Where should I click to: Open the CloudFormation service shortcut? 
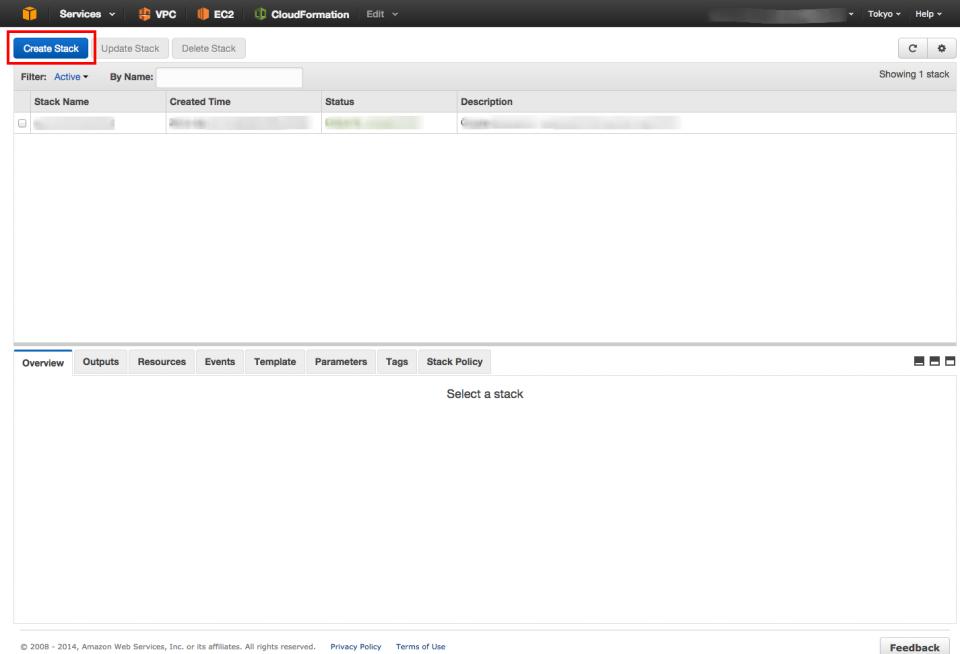(302, 14)
